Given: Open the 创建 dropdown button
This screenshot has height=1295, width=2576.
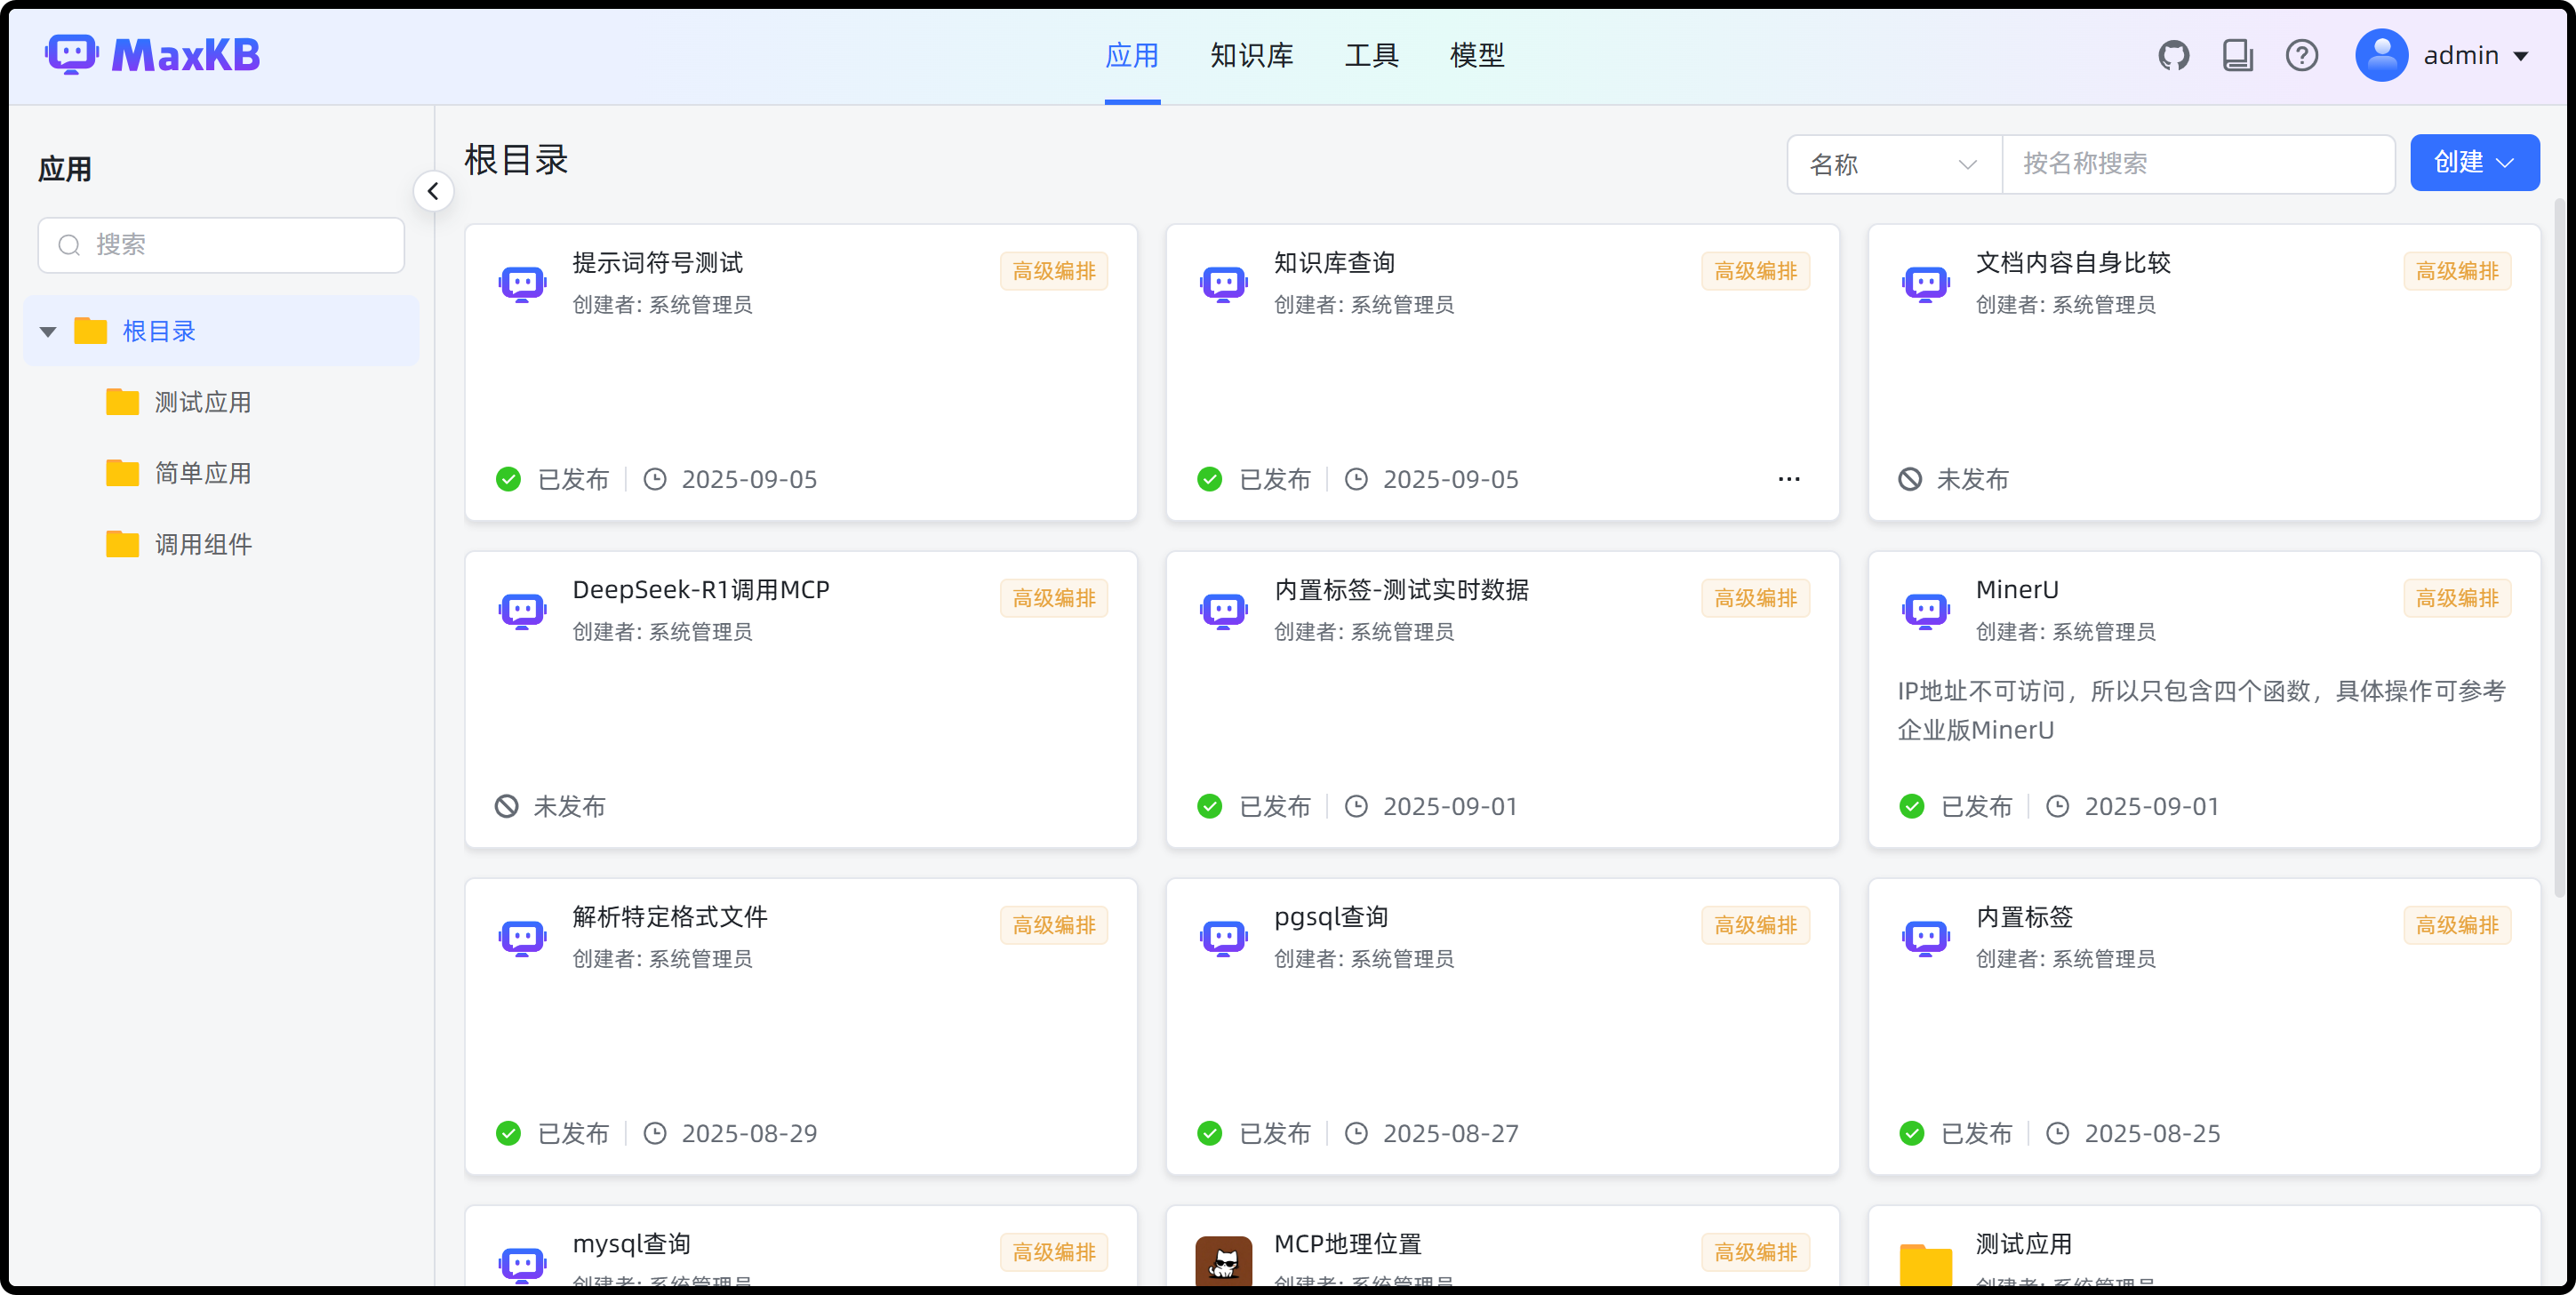Looking at the screenshot, I should point(2474,163).
